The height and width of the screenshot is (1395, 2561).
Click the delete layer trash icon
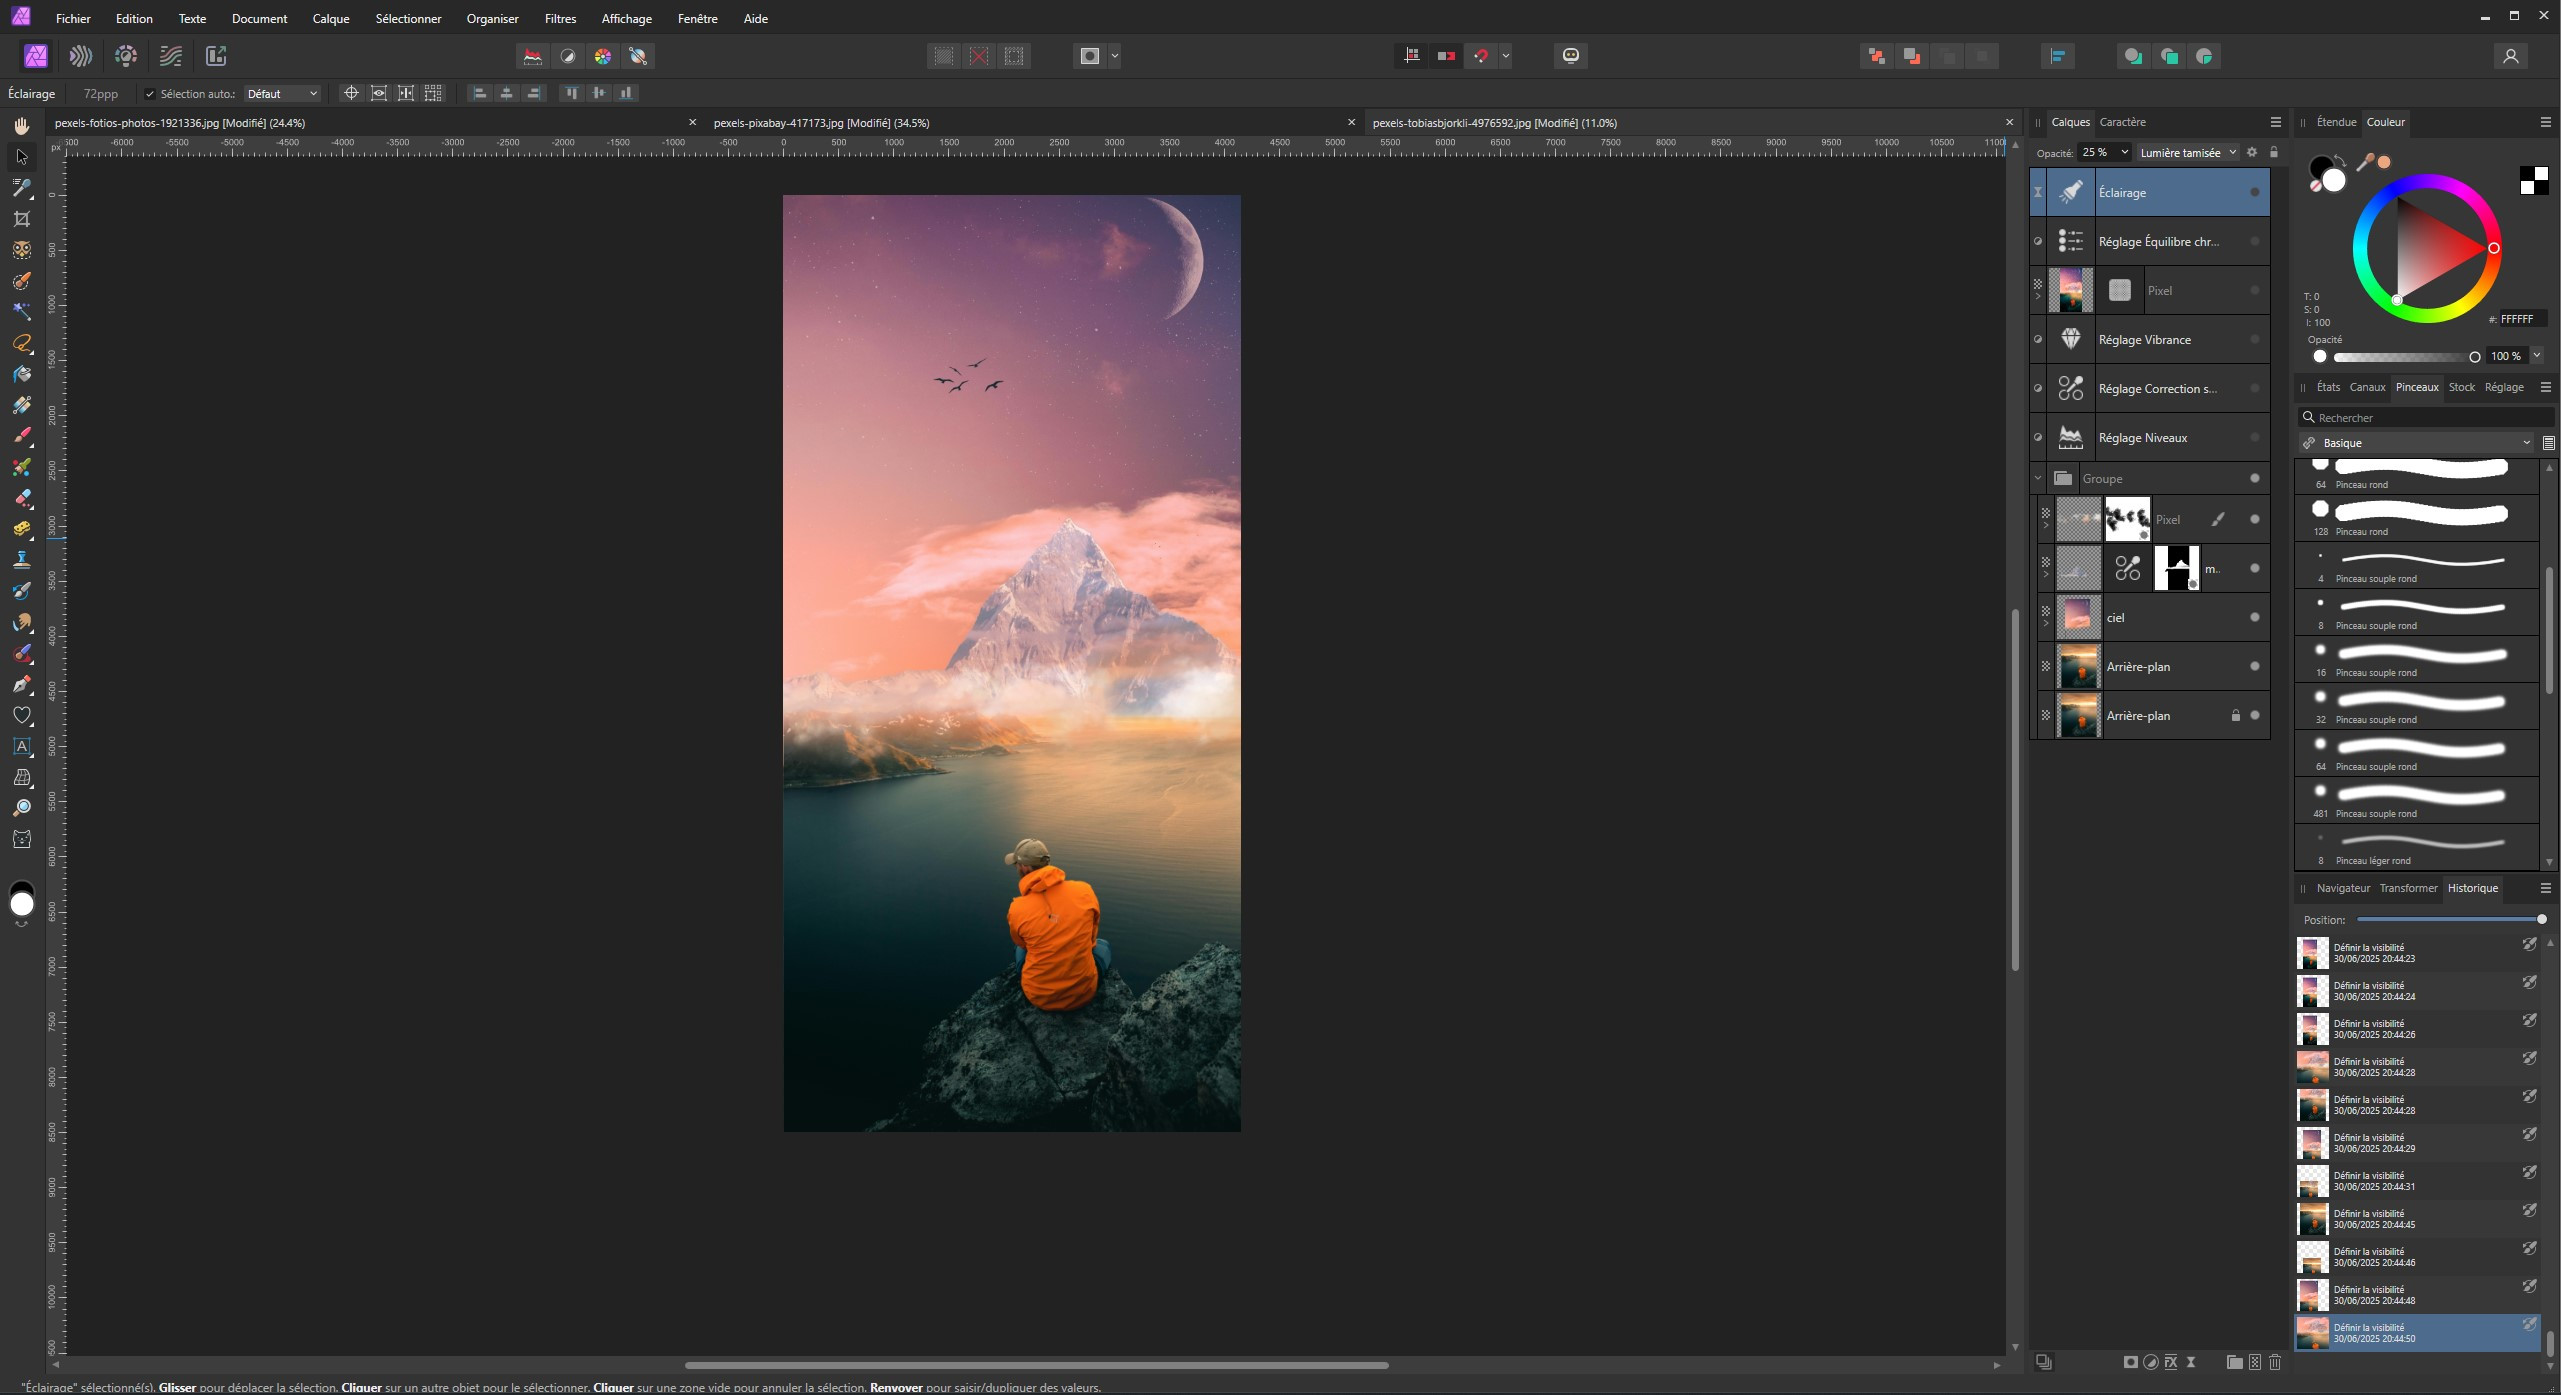(2275, 1362)
